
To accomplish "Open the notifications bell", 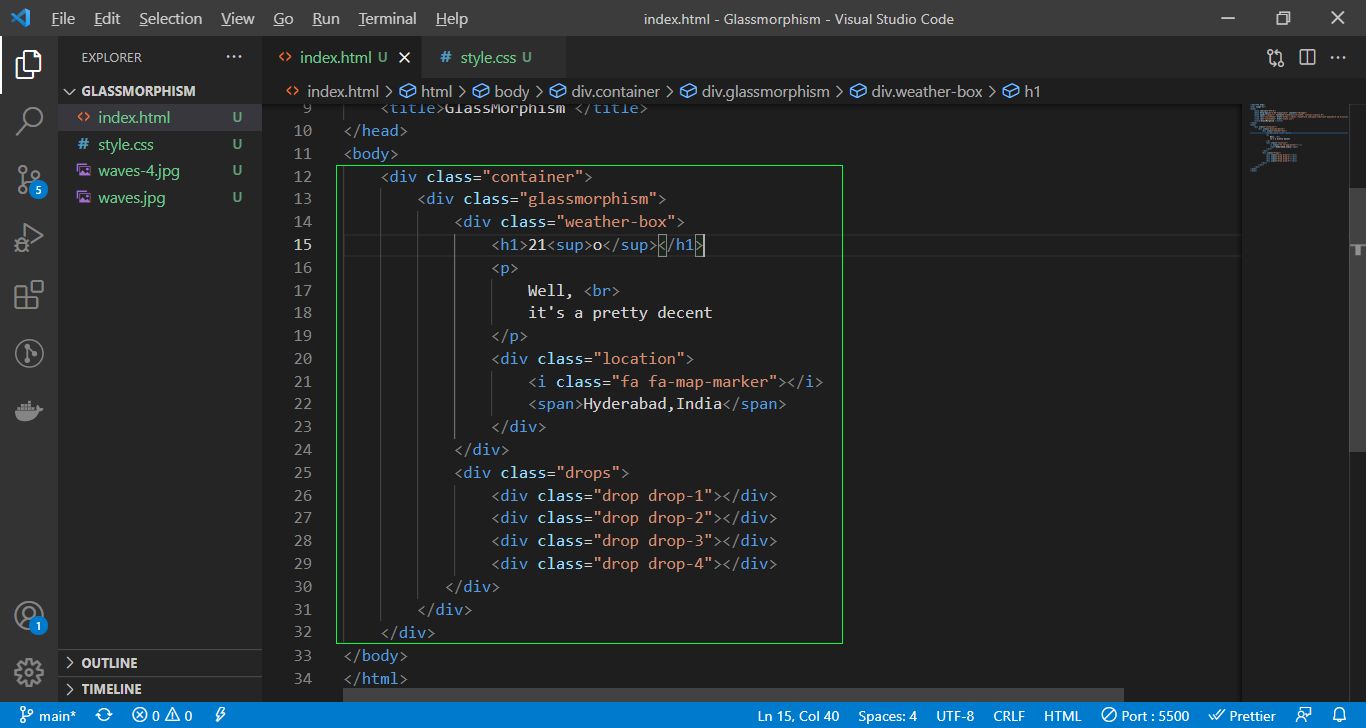I will click(1339, 716).
